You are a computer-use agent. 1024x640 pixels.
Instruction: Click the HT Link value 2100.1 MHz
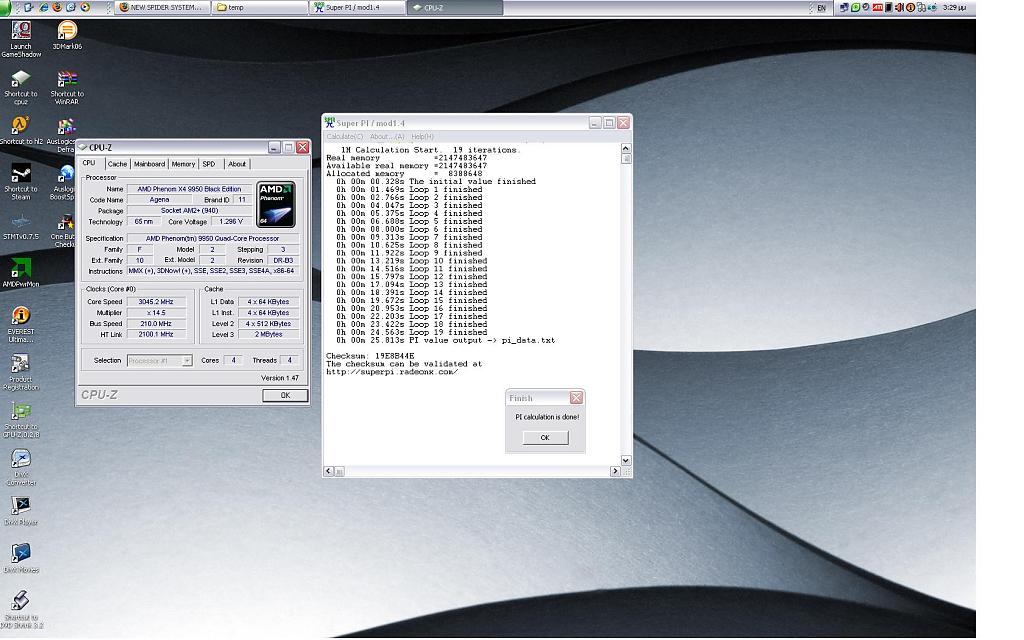click(x=155, y=334)
